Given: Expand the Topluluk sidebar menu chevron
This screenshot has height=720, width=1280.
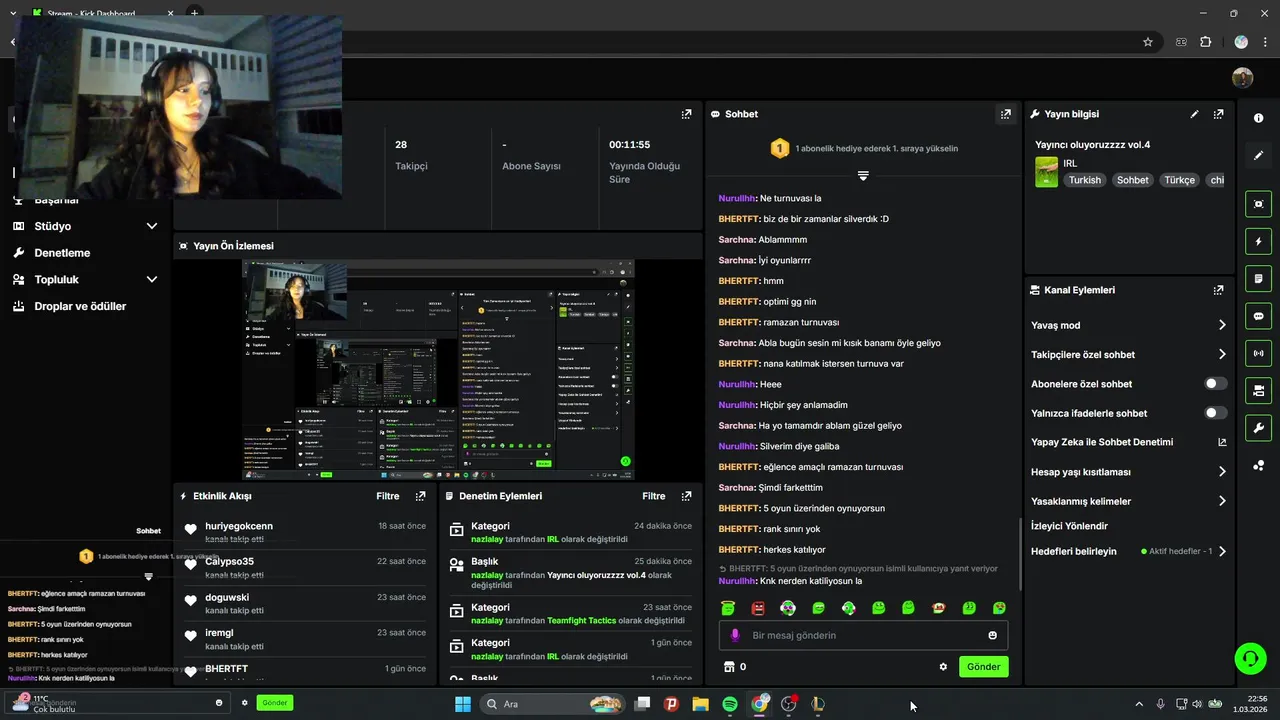Looking at the screenshot, I should coord(152,280).
